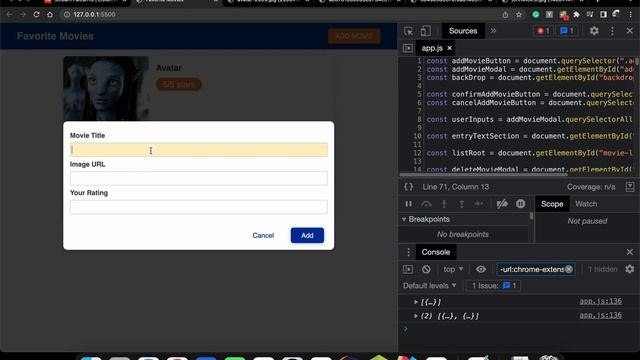This screenshot has height=360, width=640.
Task: Bookmark the page using the star icon
Action: pos(519,15)
